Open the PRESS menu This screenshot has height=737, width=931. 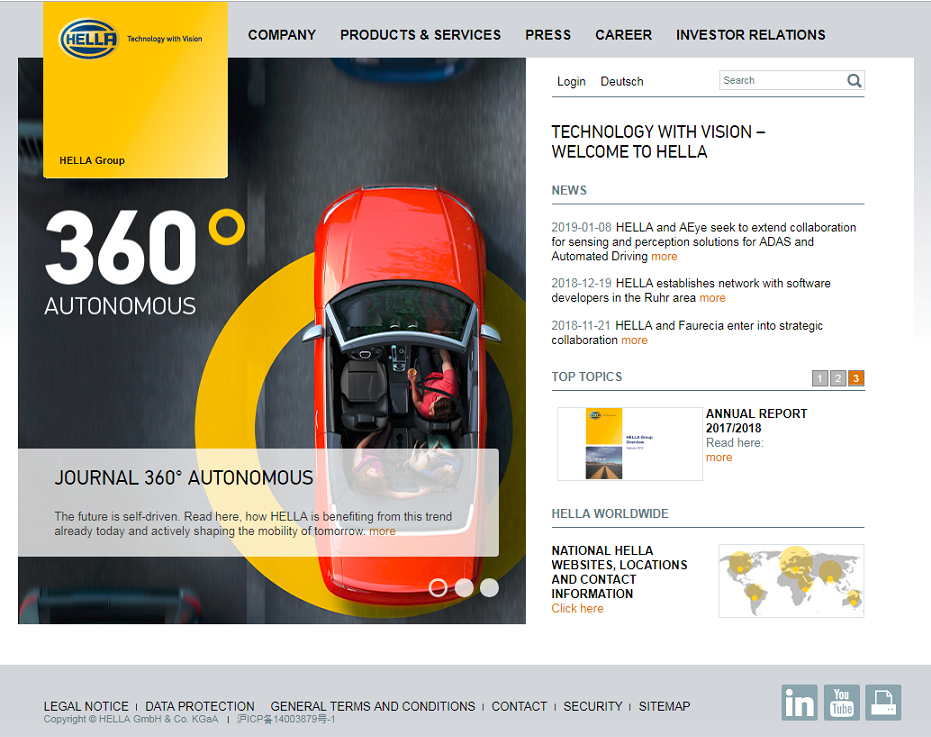[x=548, y=35]
